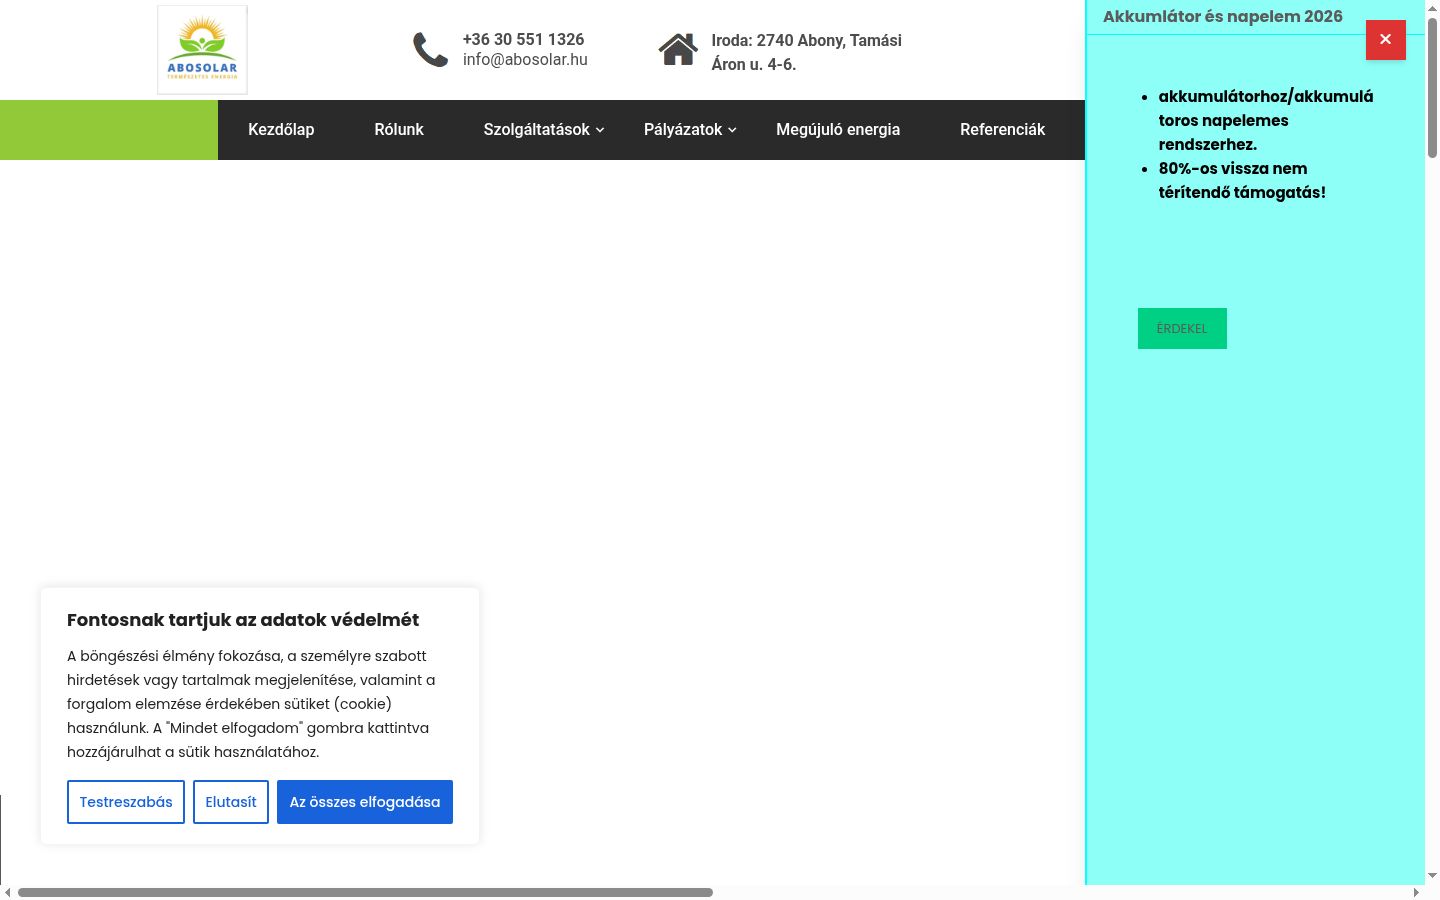Click the scroll up arrow
This screenshot has height=900, width=1440.
[x=1432, y=8]
